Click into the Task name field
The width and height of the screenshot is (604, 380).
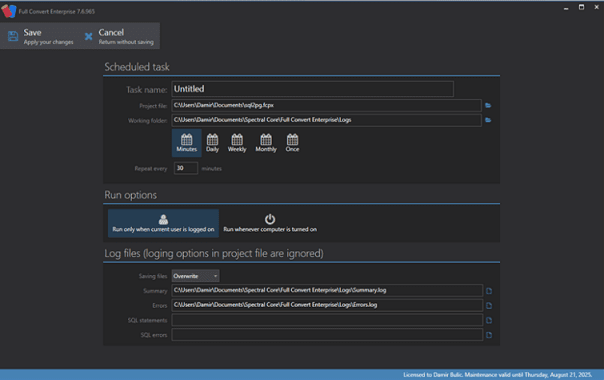[x=313, y=89]
